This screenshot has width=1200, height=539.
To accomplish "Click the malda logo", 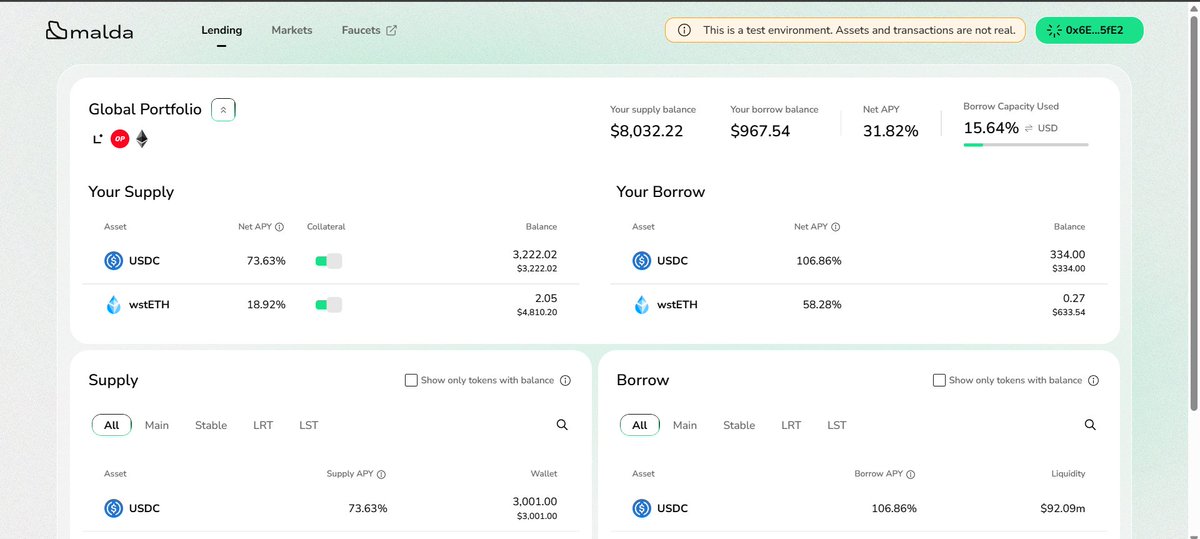I will (x=89, y=31).
